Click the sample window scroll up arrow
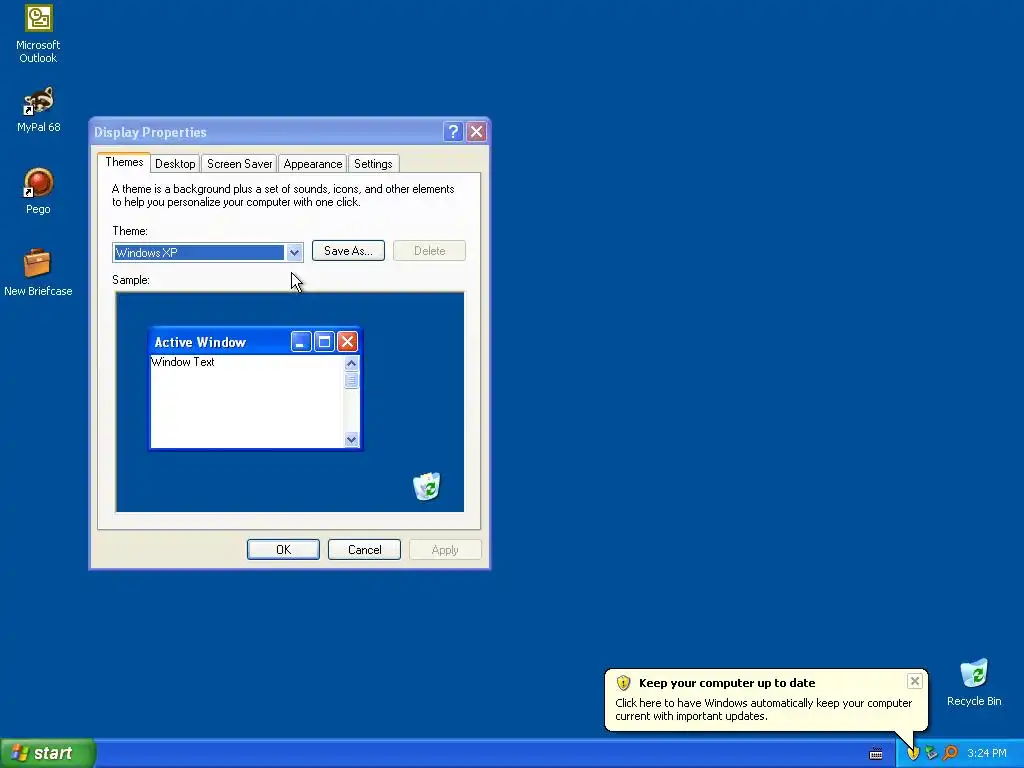This screenshot has height=768, width=1024. coord(351,363)
